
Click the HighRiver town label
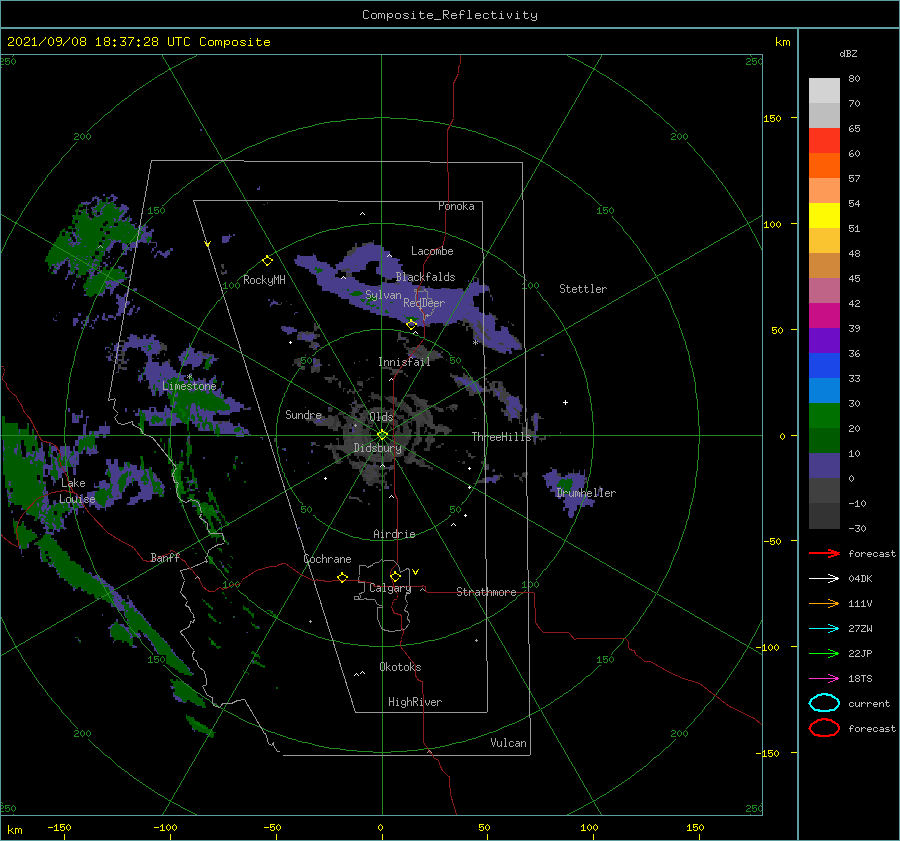pyautogui.click(x=415, y=702)
